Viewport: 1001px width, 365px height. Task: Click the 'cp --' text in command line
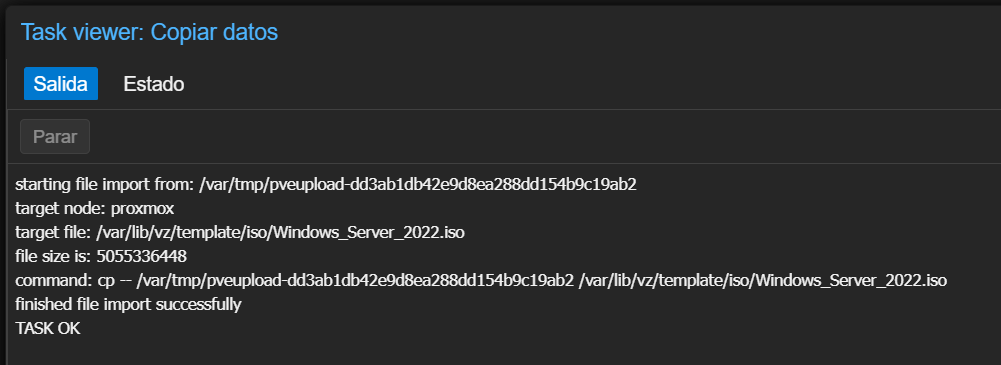pyautogui.click(x=114, y=281)
